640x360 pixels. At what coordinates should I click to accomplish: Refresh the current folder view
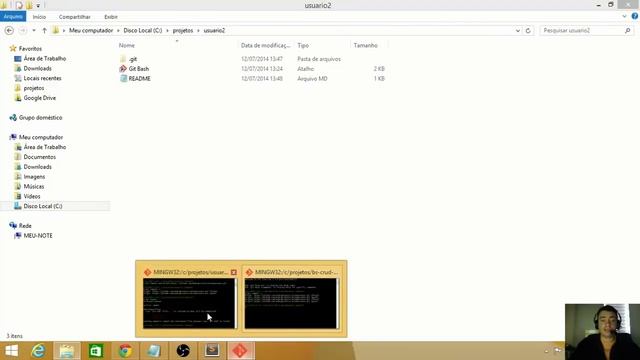[x=528, y=31]
